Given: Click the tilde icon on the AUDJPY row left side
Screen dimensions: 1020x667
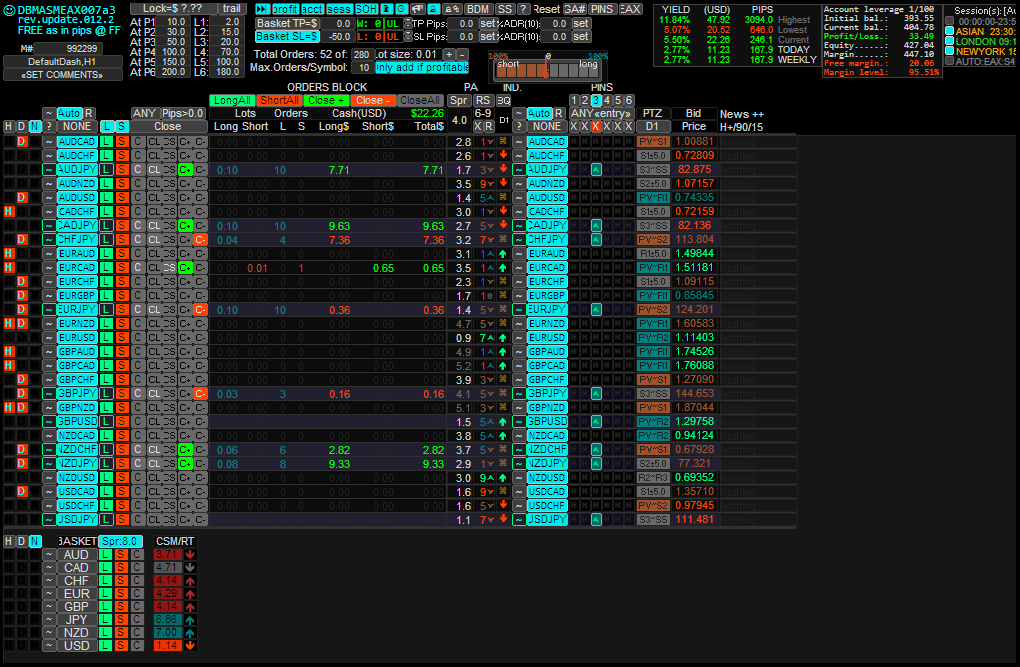Looking at the screenshot, I should 49,170.
